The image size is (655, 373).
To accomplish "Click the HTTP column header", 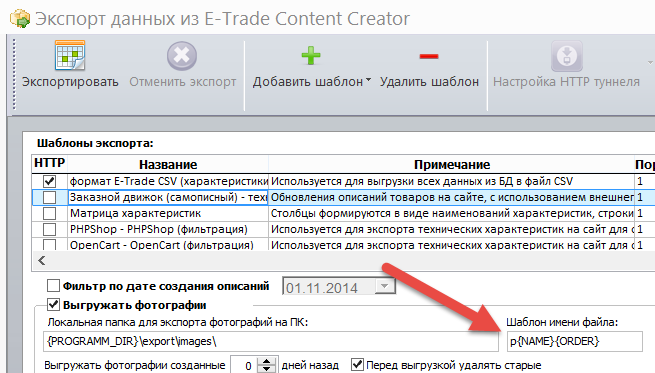I will tap(49, 164).
